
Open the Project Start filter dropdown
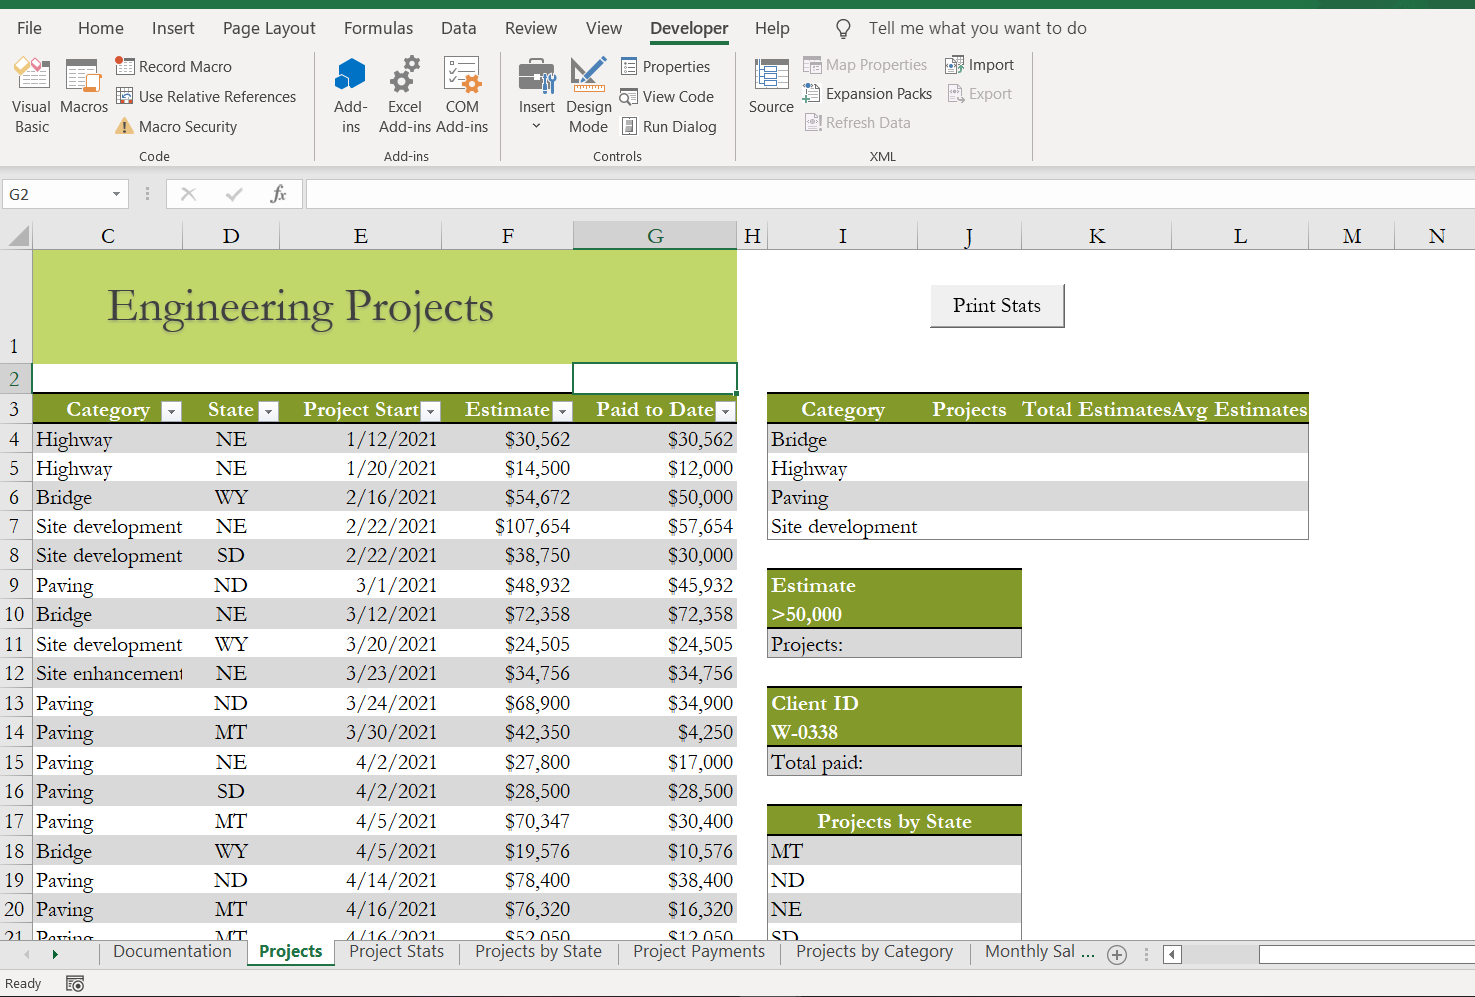(x=430, y=411)
